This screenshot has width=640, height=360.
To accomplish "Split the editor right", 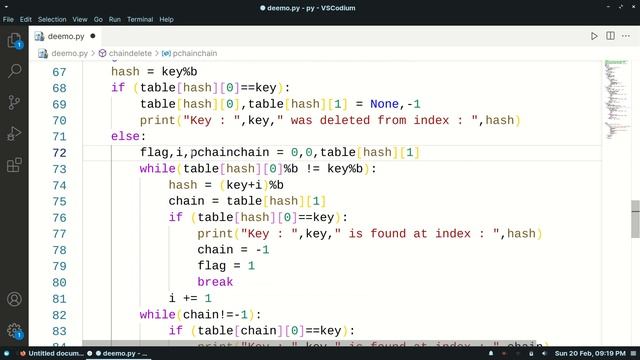I will [x=610, y=36].
